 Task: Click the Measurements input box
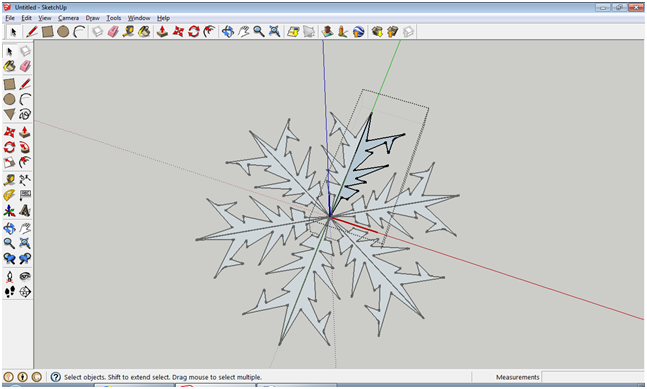coord(593,377)
